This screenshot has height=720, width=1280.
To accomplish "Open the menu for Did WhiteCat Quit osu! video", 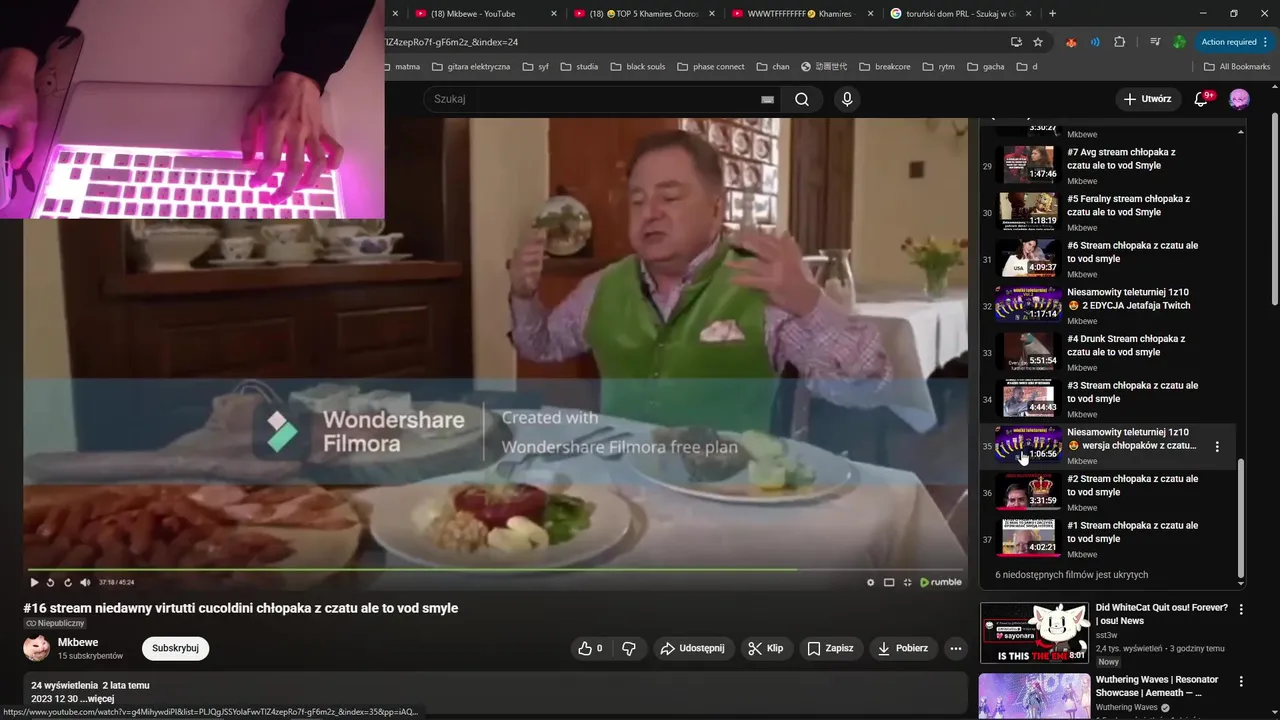I will click(x=1241, y=609).
